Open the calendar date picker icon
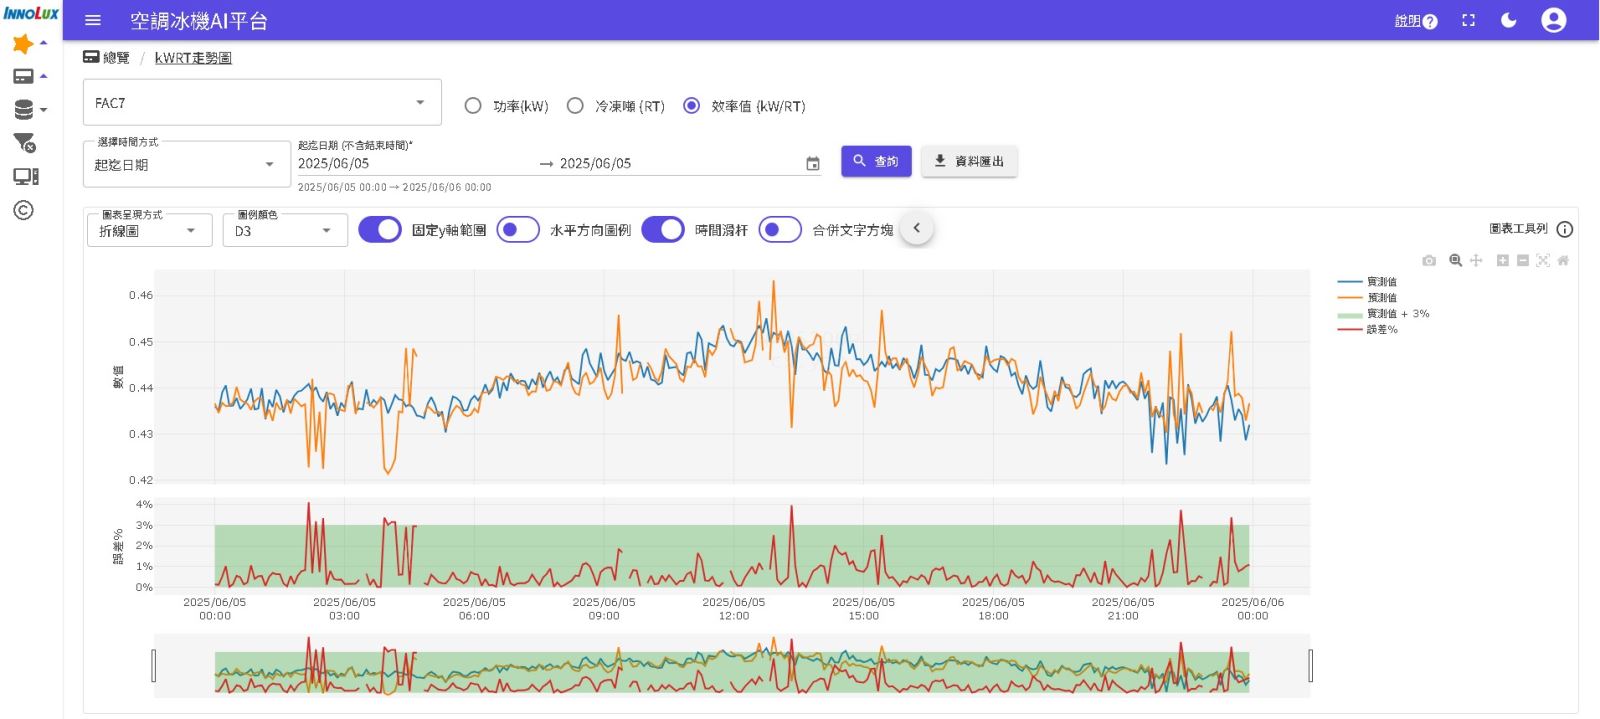1600x719 pixels. [x=812, y=164]
